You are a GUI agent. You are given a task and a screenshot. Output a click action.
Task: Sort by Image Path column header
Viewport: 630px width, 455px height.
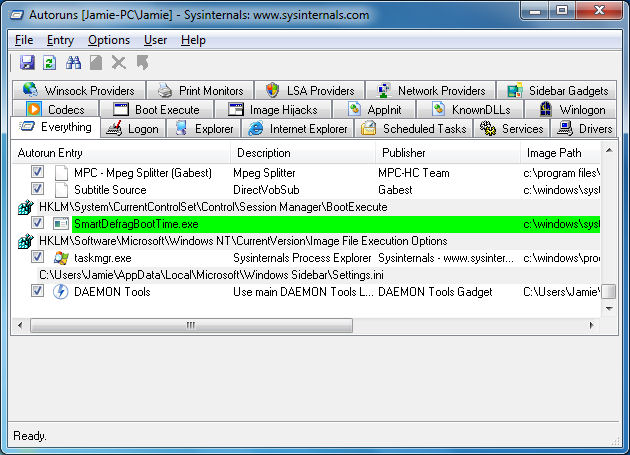560,153
